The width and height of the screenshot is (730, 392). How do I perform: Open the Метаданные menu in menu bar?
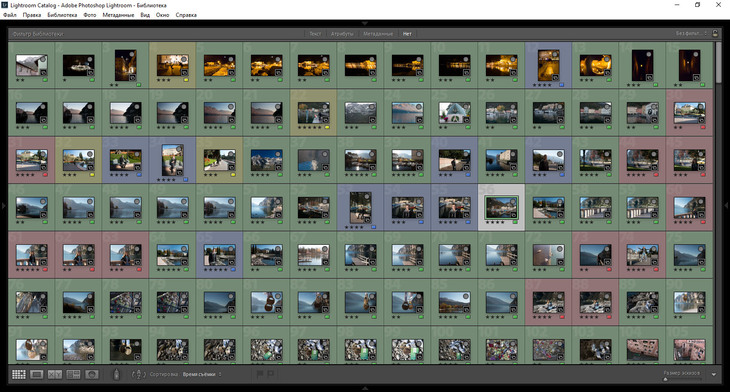point(118,15)
